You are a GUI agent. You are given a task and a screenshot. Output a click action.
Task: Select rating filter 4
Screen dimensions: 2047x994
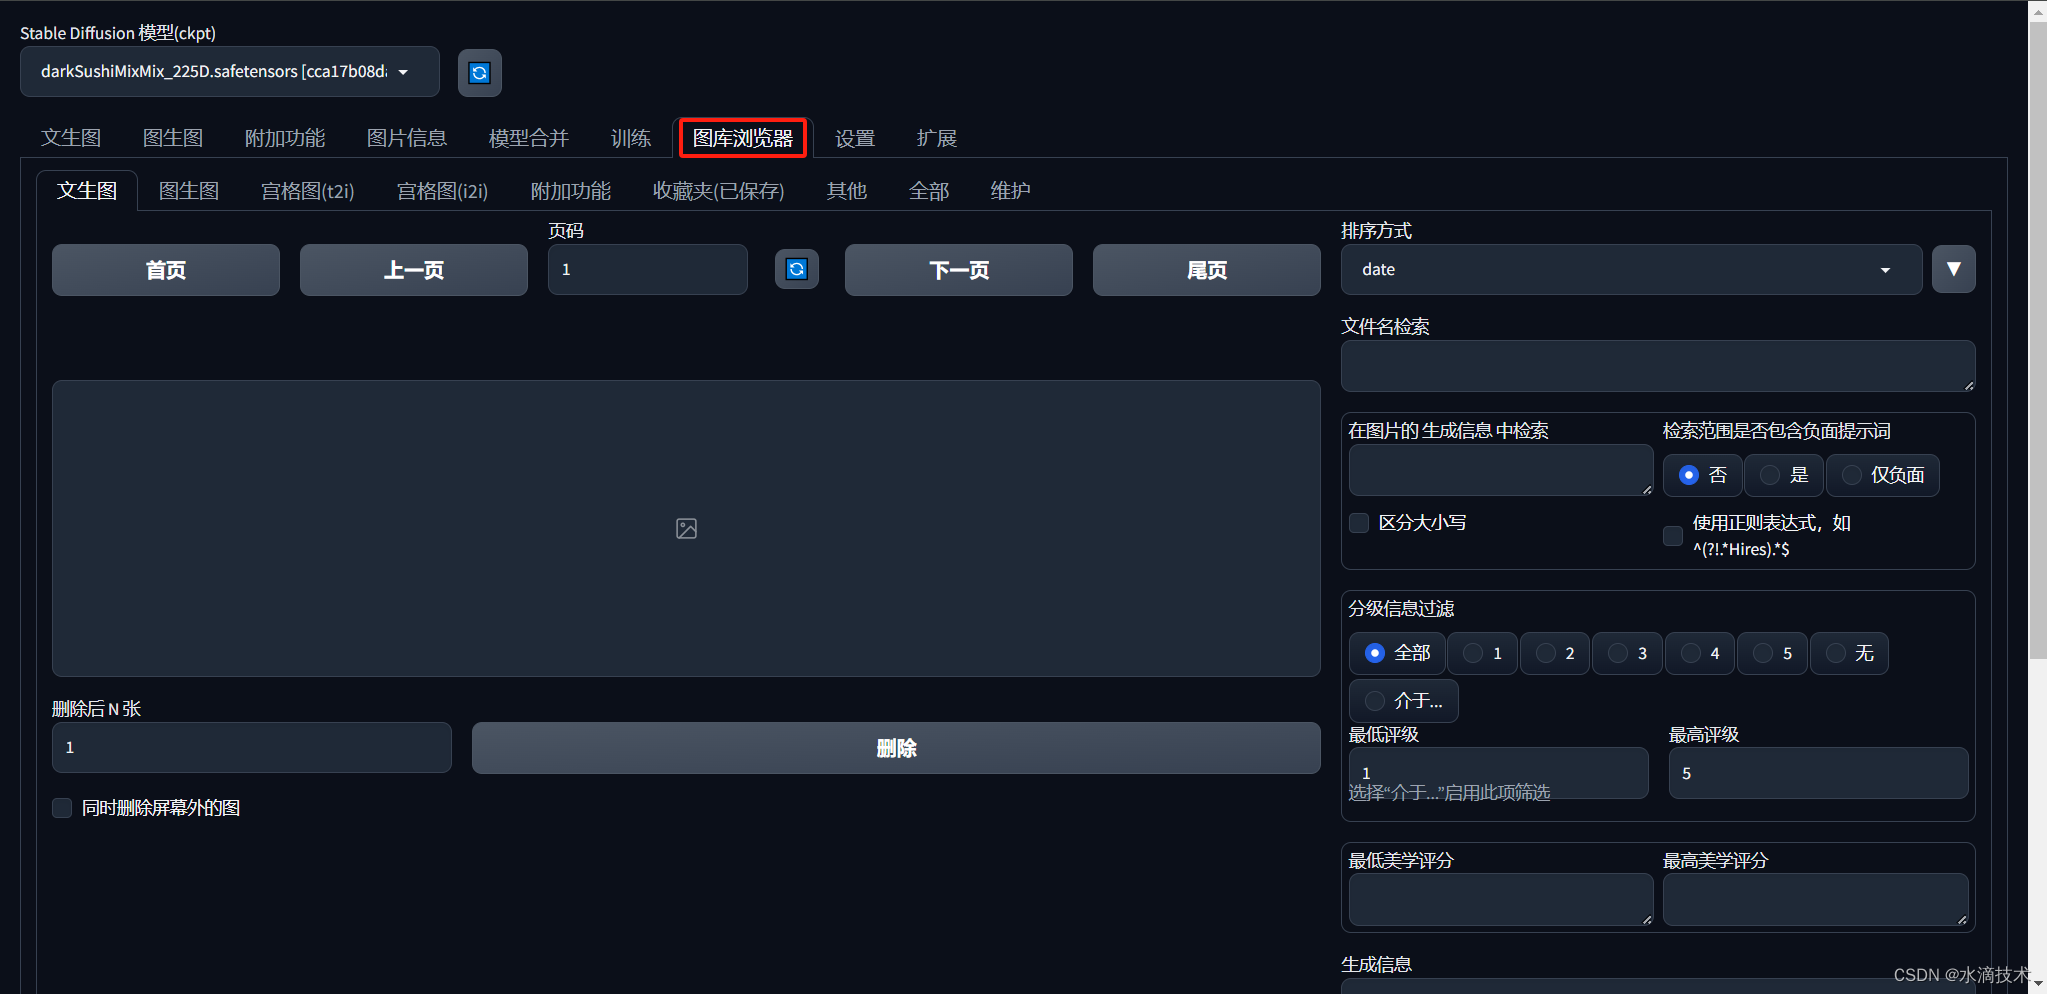tap(1700, 653)
